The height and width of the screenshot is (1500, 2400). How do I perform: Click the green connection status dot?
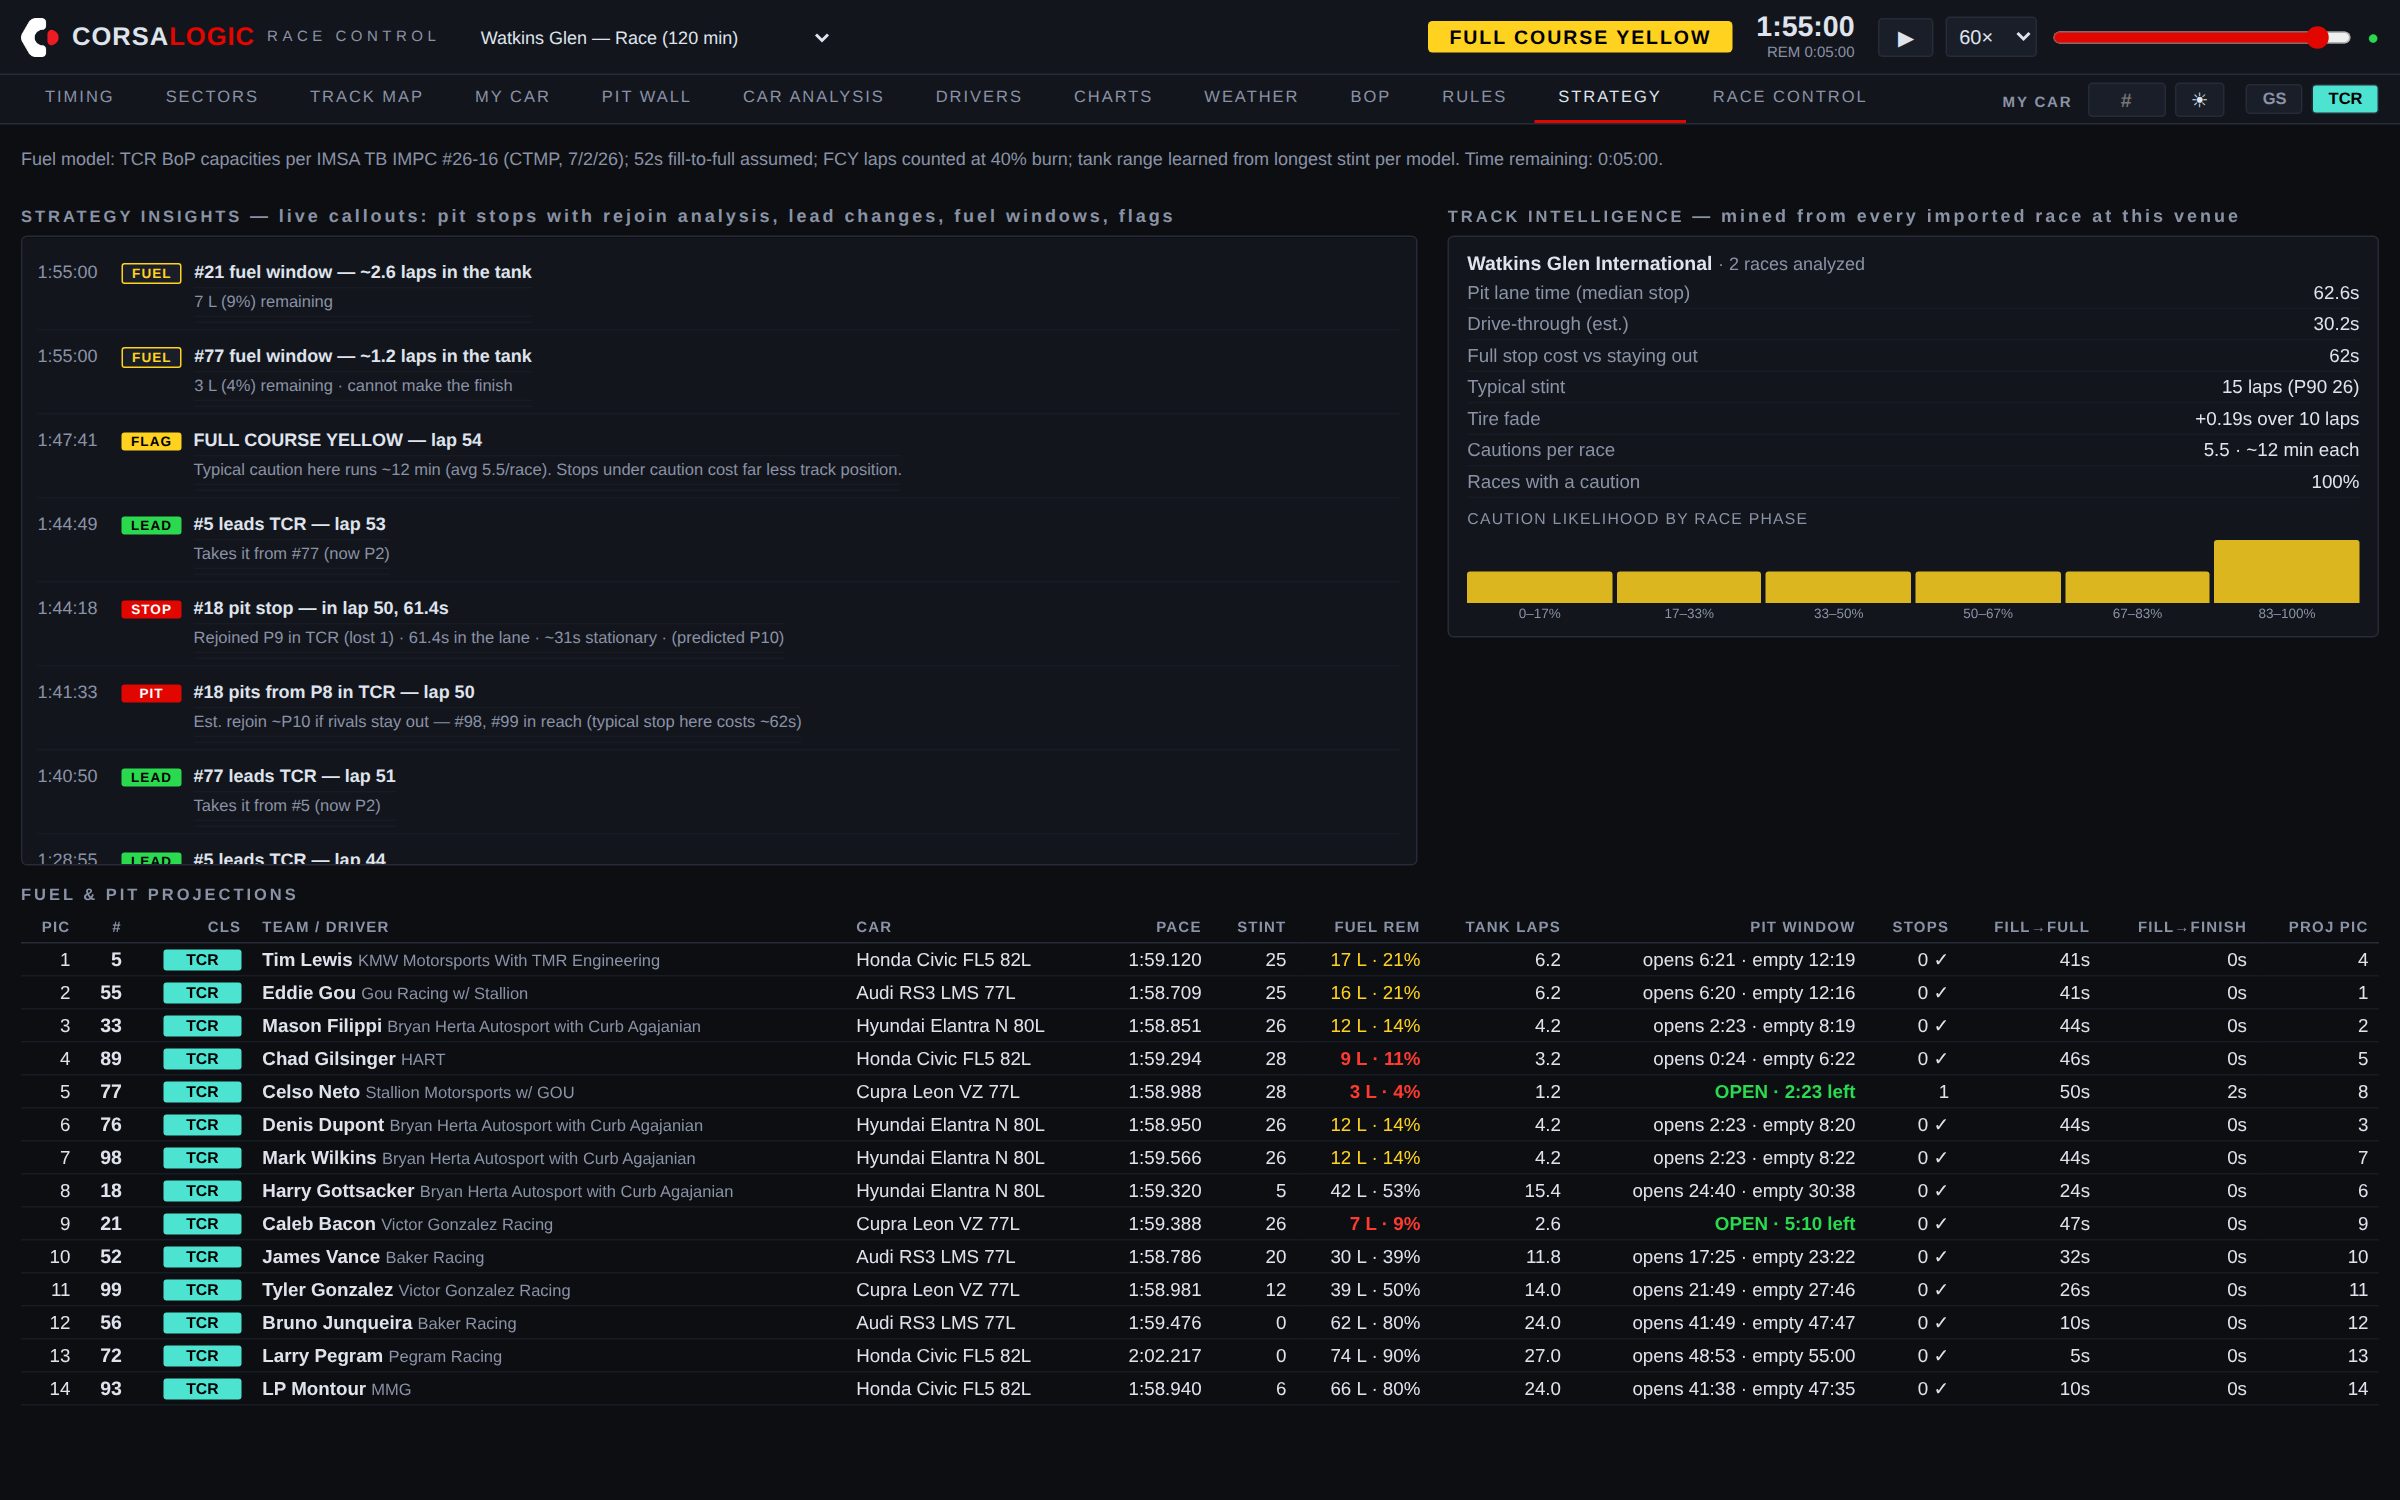click(2373, 38)
